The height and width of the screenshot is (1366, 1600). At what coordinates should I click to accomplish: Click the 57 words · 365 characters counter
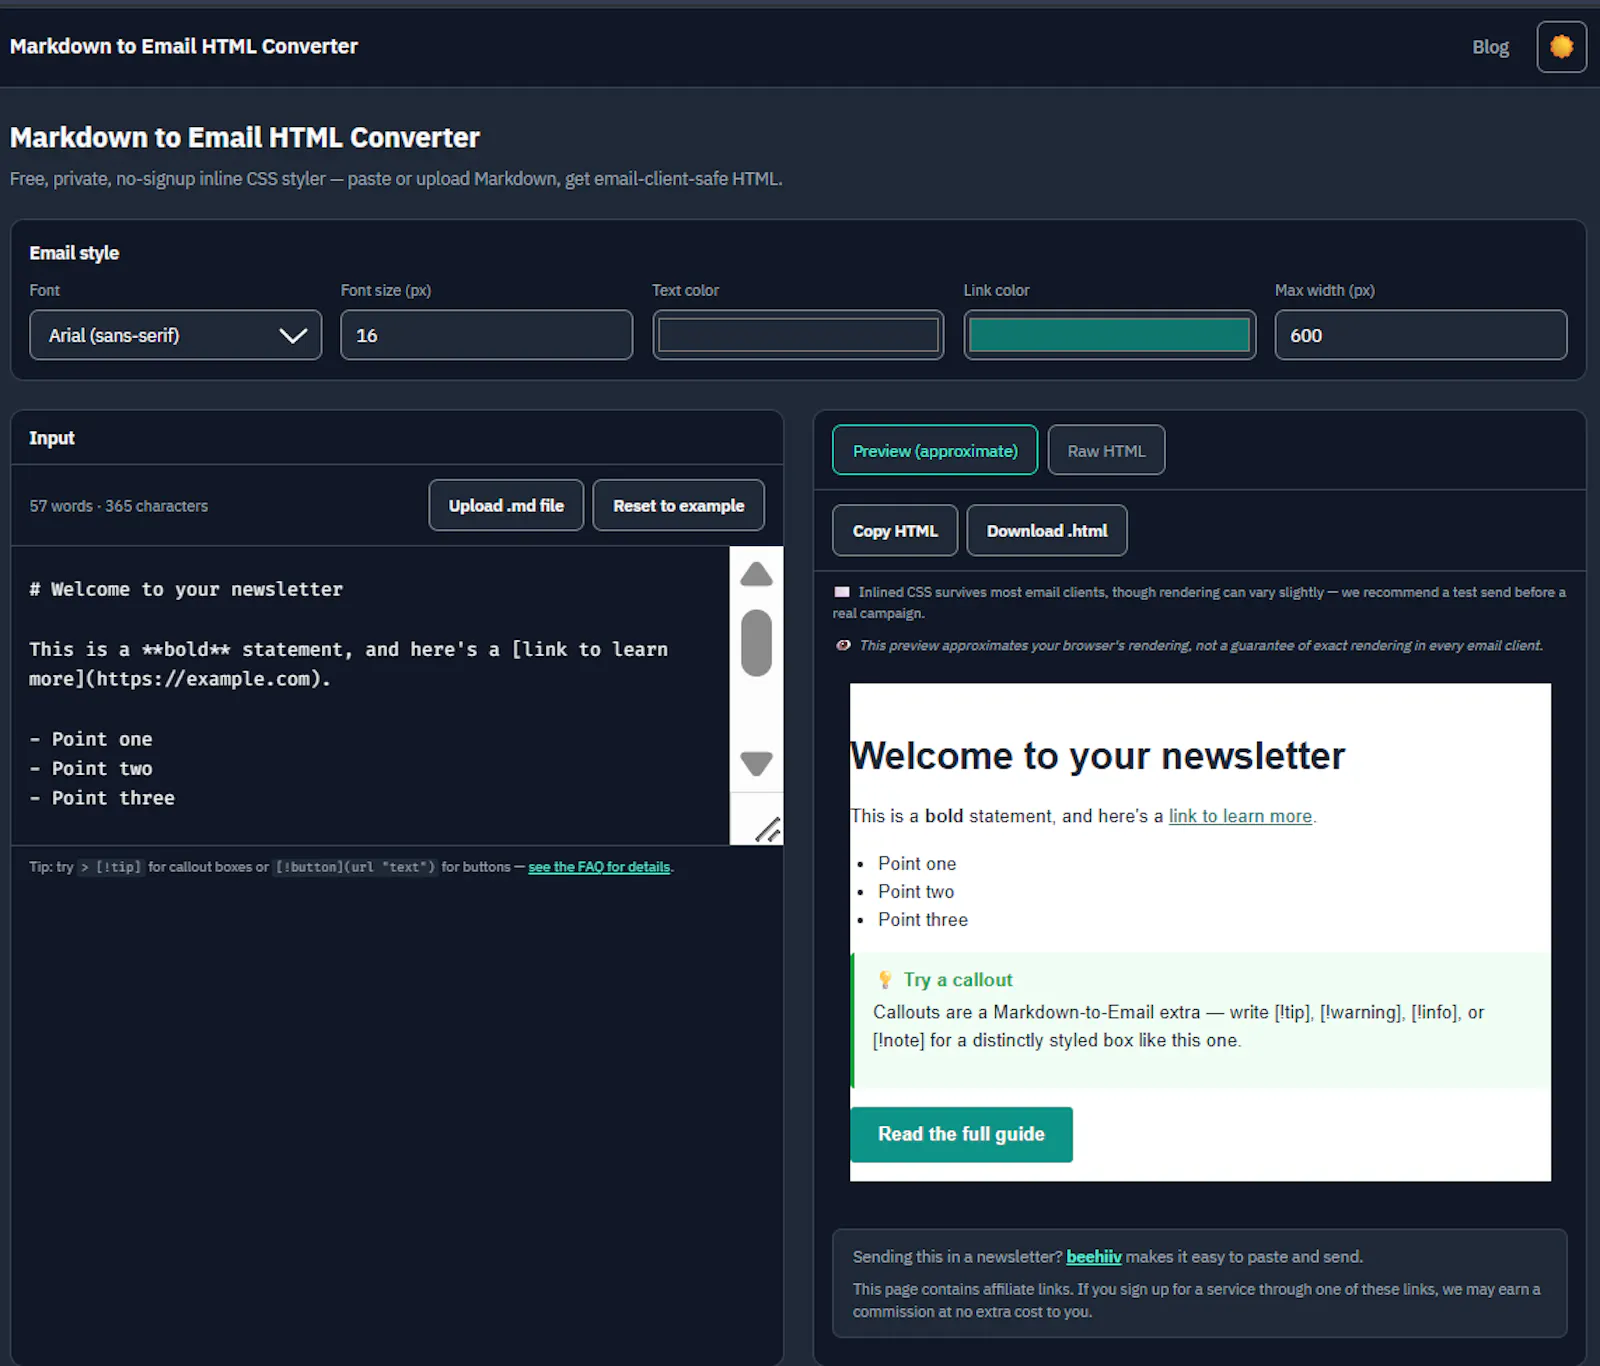[x=119, y=506]
